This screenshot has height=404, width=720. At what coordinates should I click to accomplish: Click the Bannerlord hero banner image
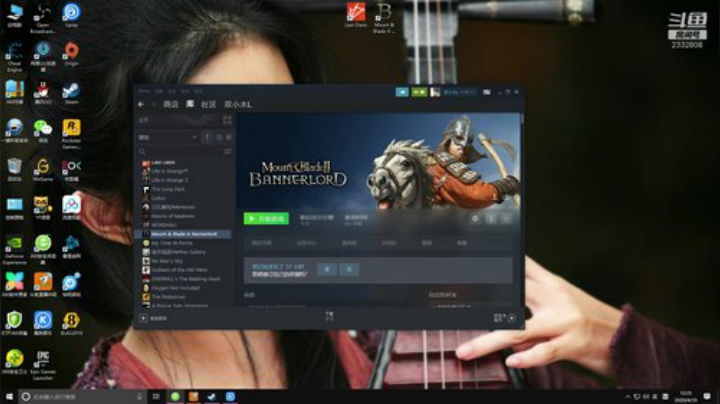pyautogui.click(x=379, y=161)
